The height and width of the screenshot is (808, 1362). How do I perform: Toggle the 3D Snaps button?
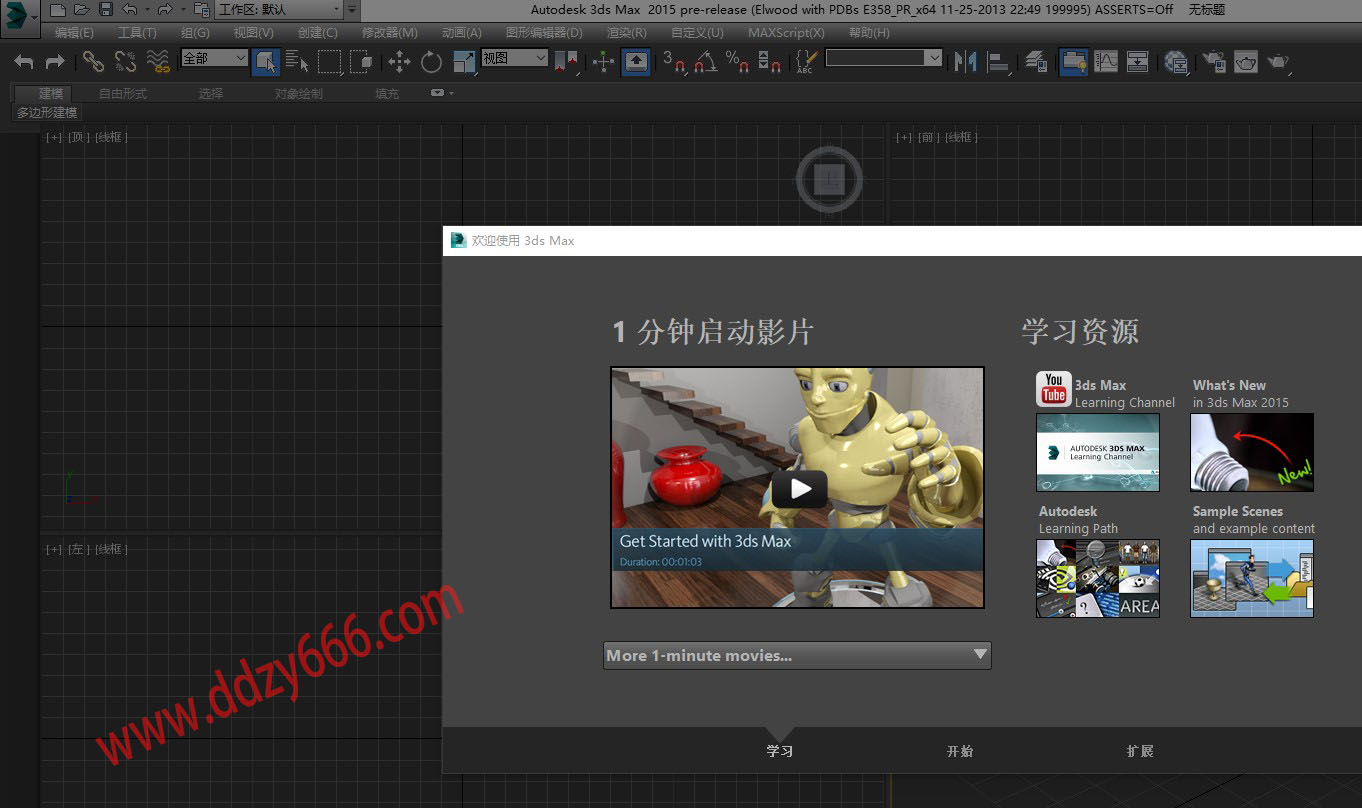pos(674,62)
